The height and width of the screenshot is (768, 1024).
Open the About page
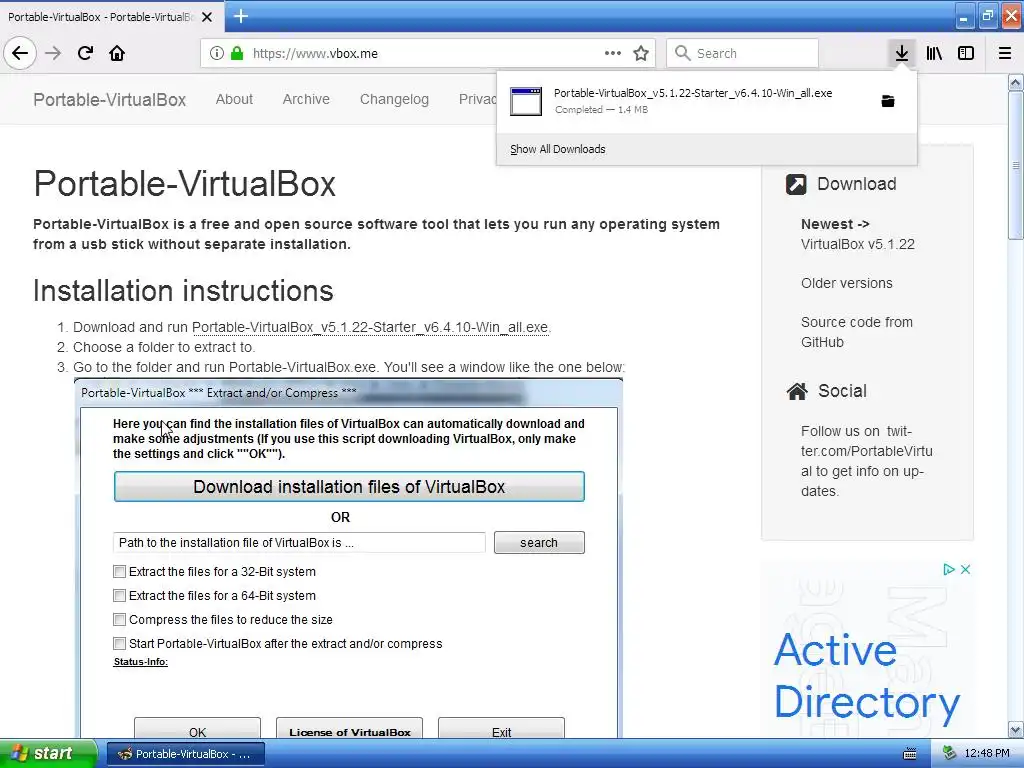coord(234,99)
